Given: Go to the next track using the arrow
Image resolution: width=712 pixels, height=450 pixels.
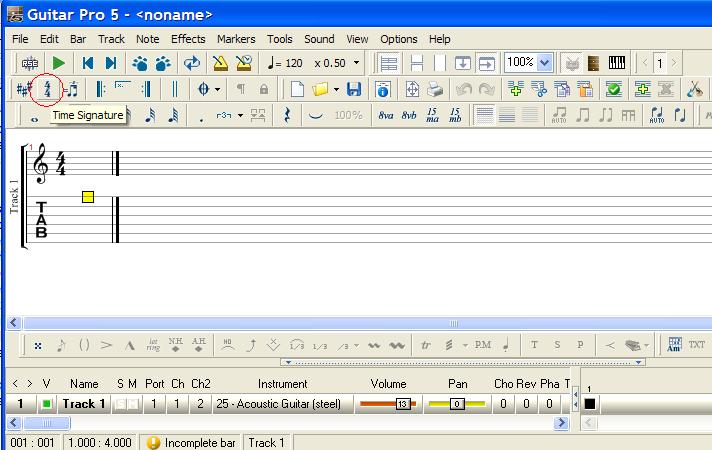Looking at the screenshot, I should pyautogui.click(x=674, y=63).
